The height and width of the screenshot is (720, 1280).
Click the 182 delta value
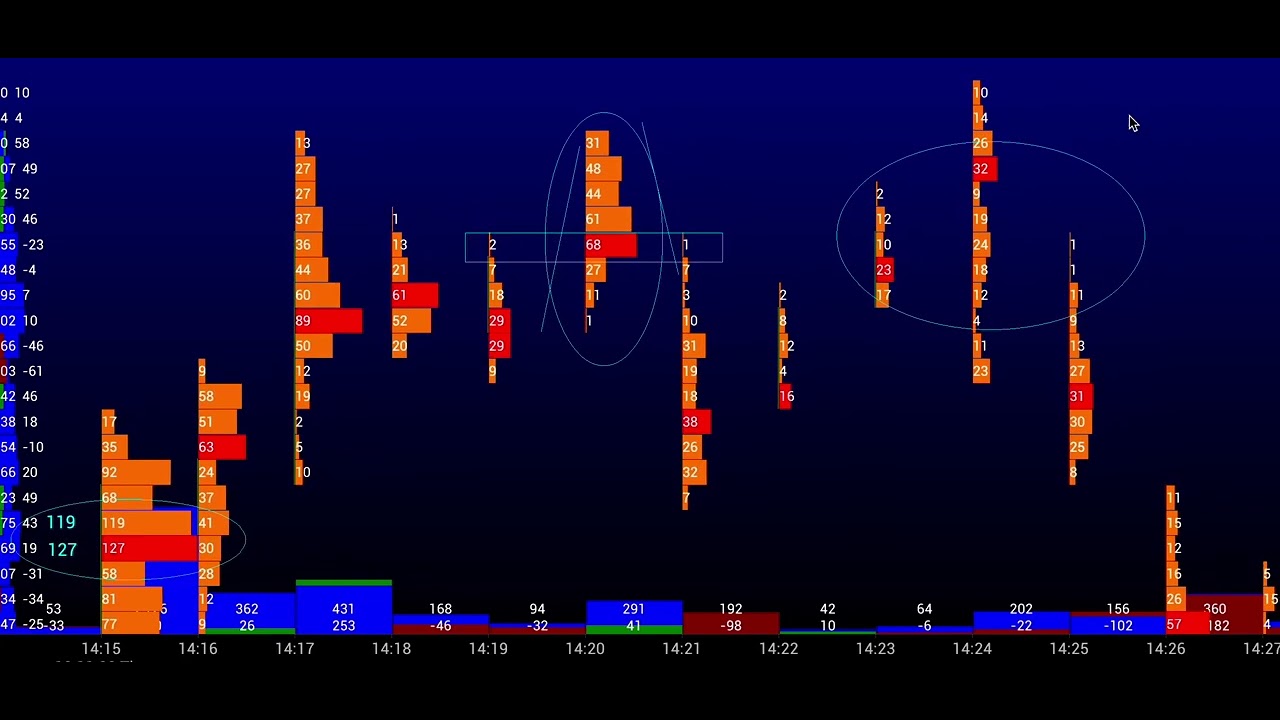coord(1218,626)
